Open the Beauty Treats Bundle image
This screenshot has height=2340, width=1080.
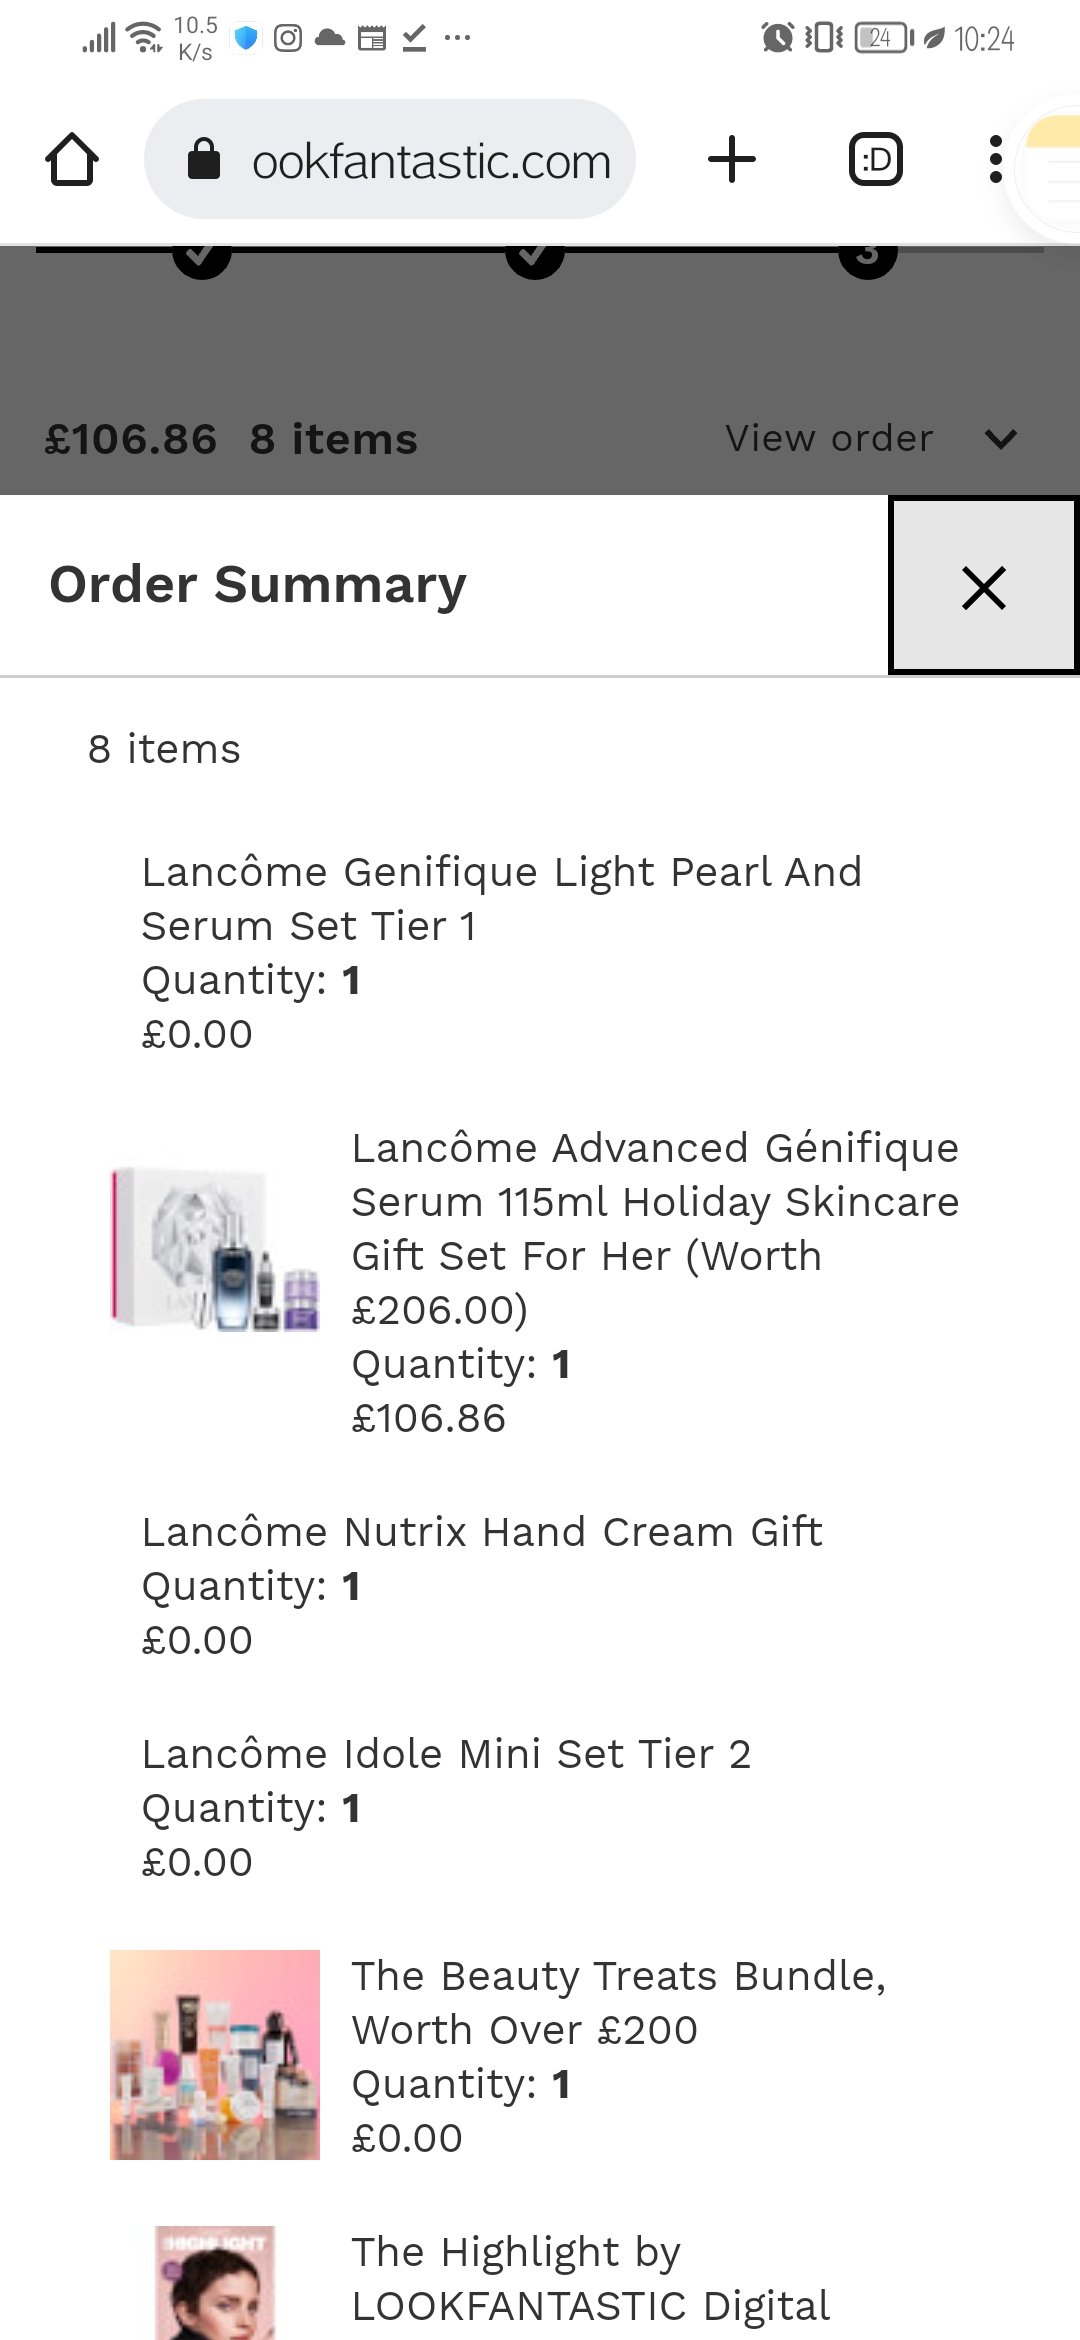pos(215,2054)
